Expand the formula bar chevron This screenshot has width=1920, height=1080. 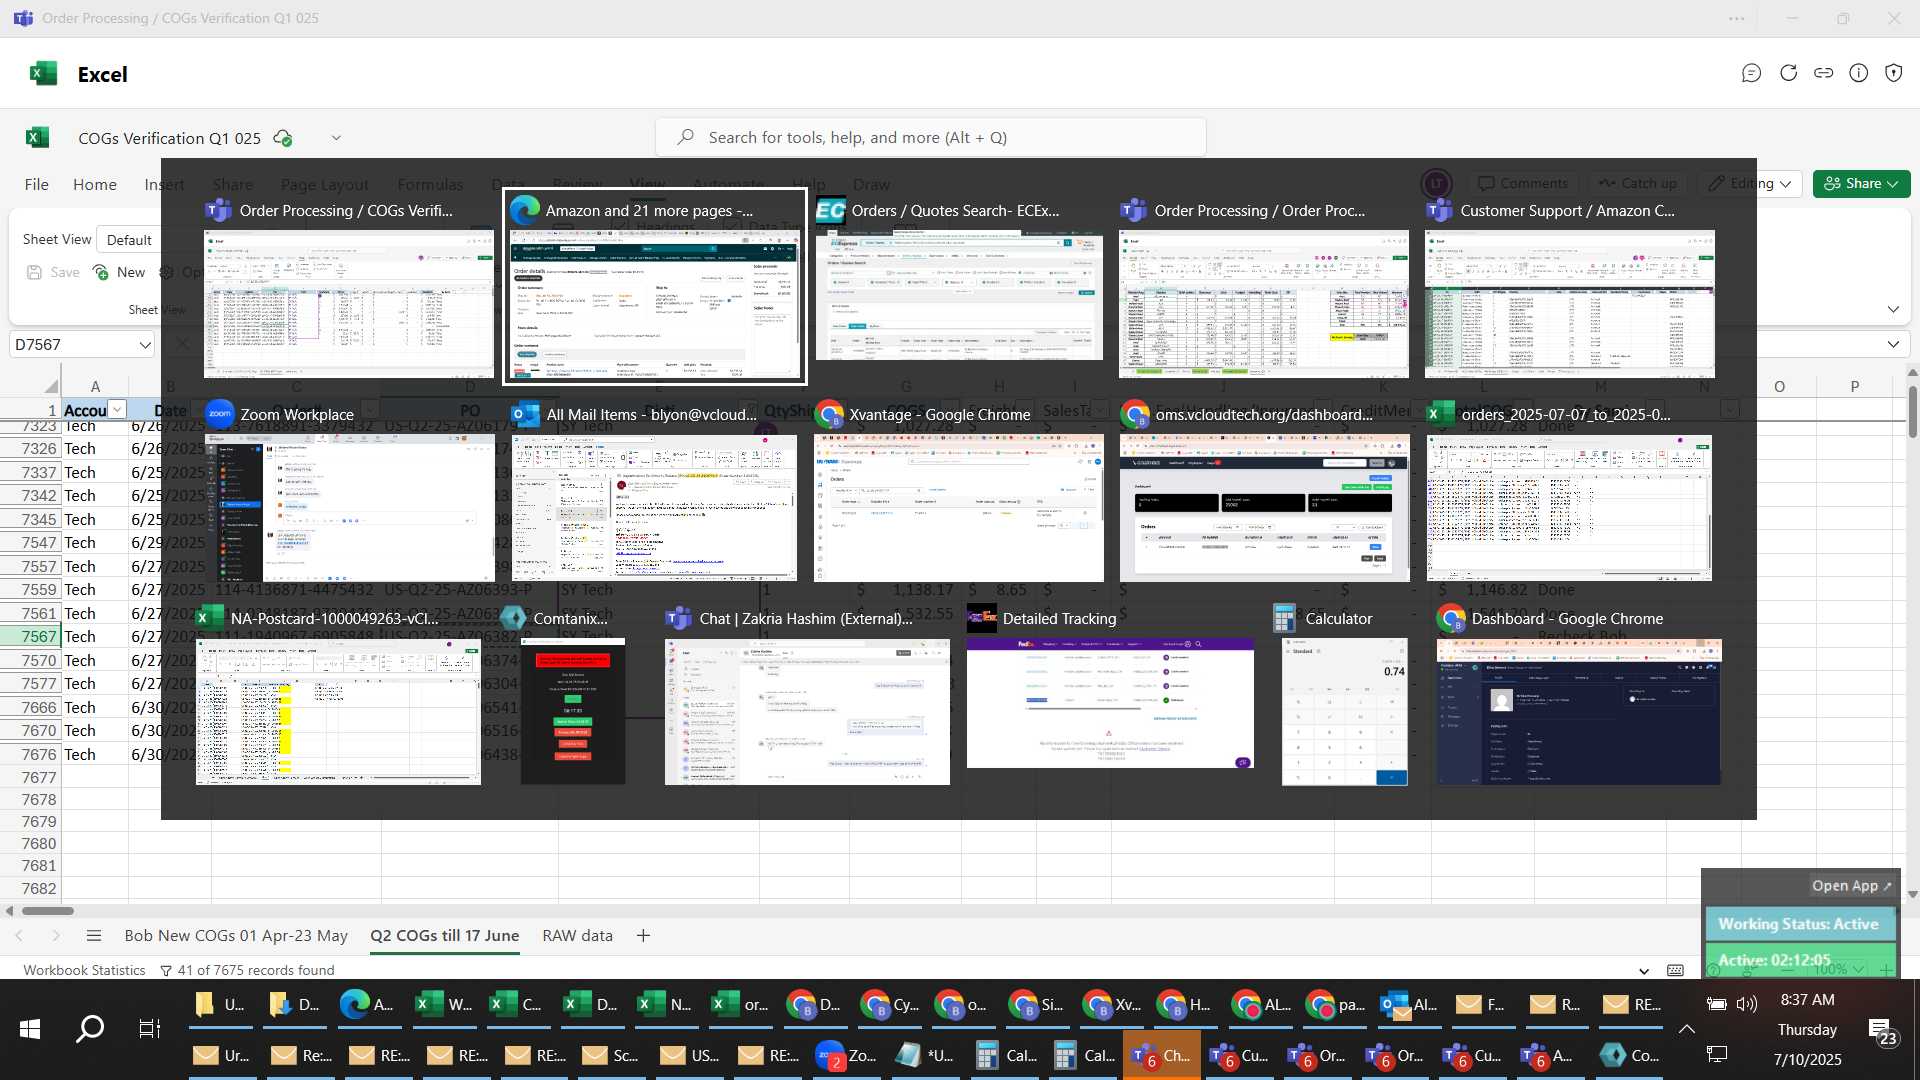(x=1893, y=345)
